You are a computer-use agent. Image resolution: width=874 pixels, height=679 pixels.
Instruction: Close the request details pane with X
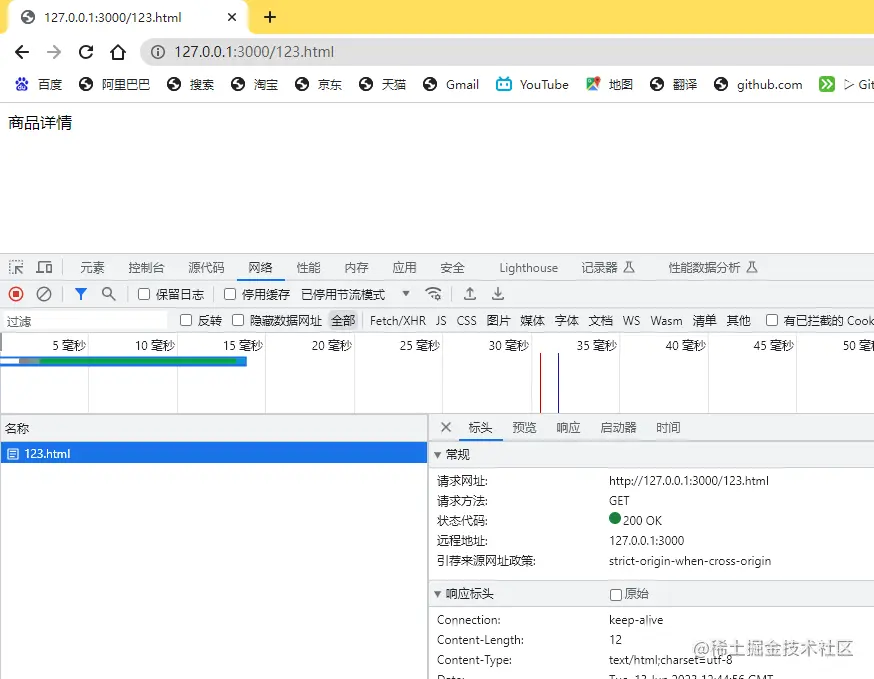coord(446,428)
